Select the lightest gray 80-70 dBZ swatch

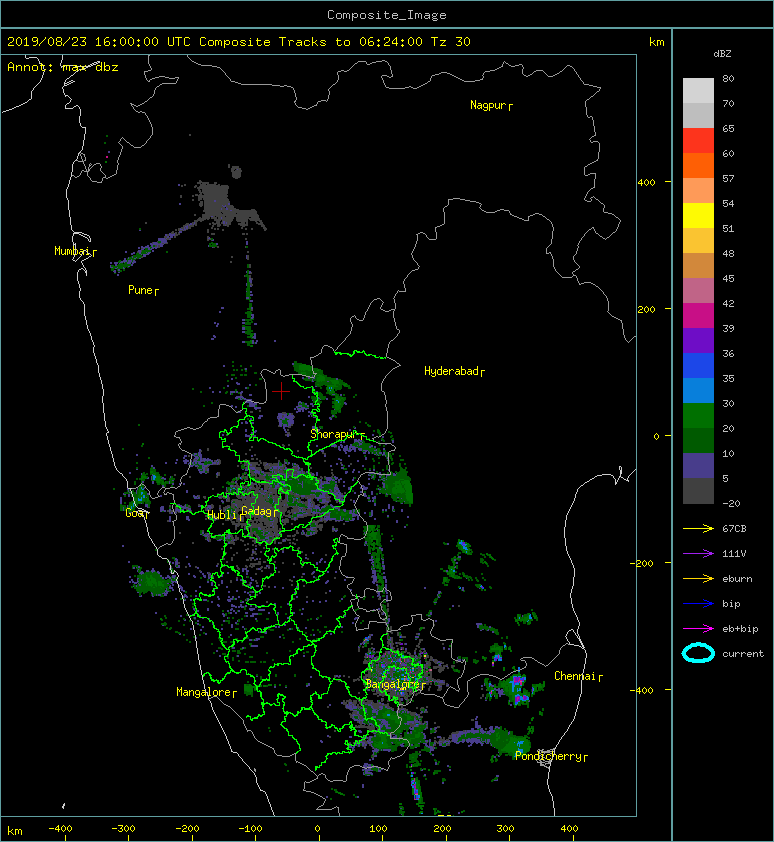698,91
